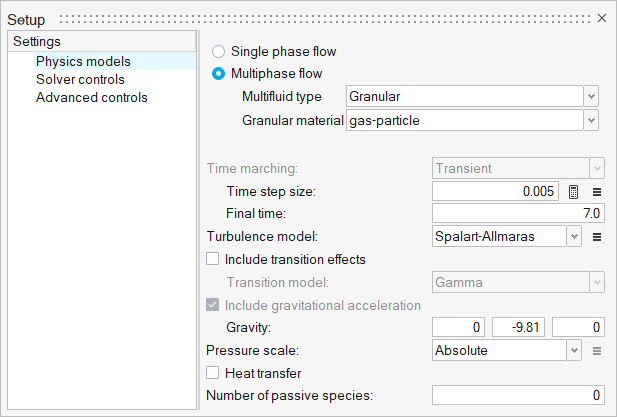Enable the Heat transfer checkbox

click(213, 373)
